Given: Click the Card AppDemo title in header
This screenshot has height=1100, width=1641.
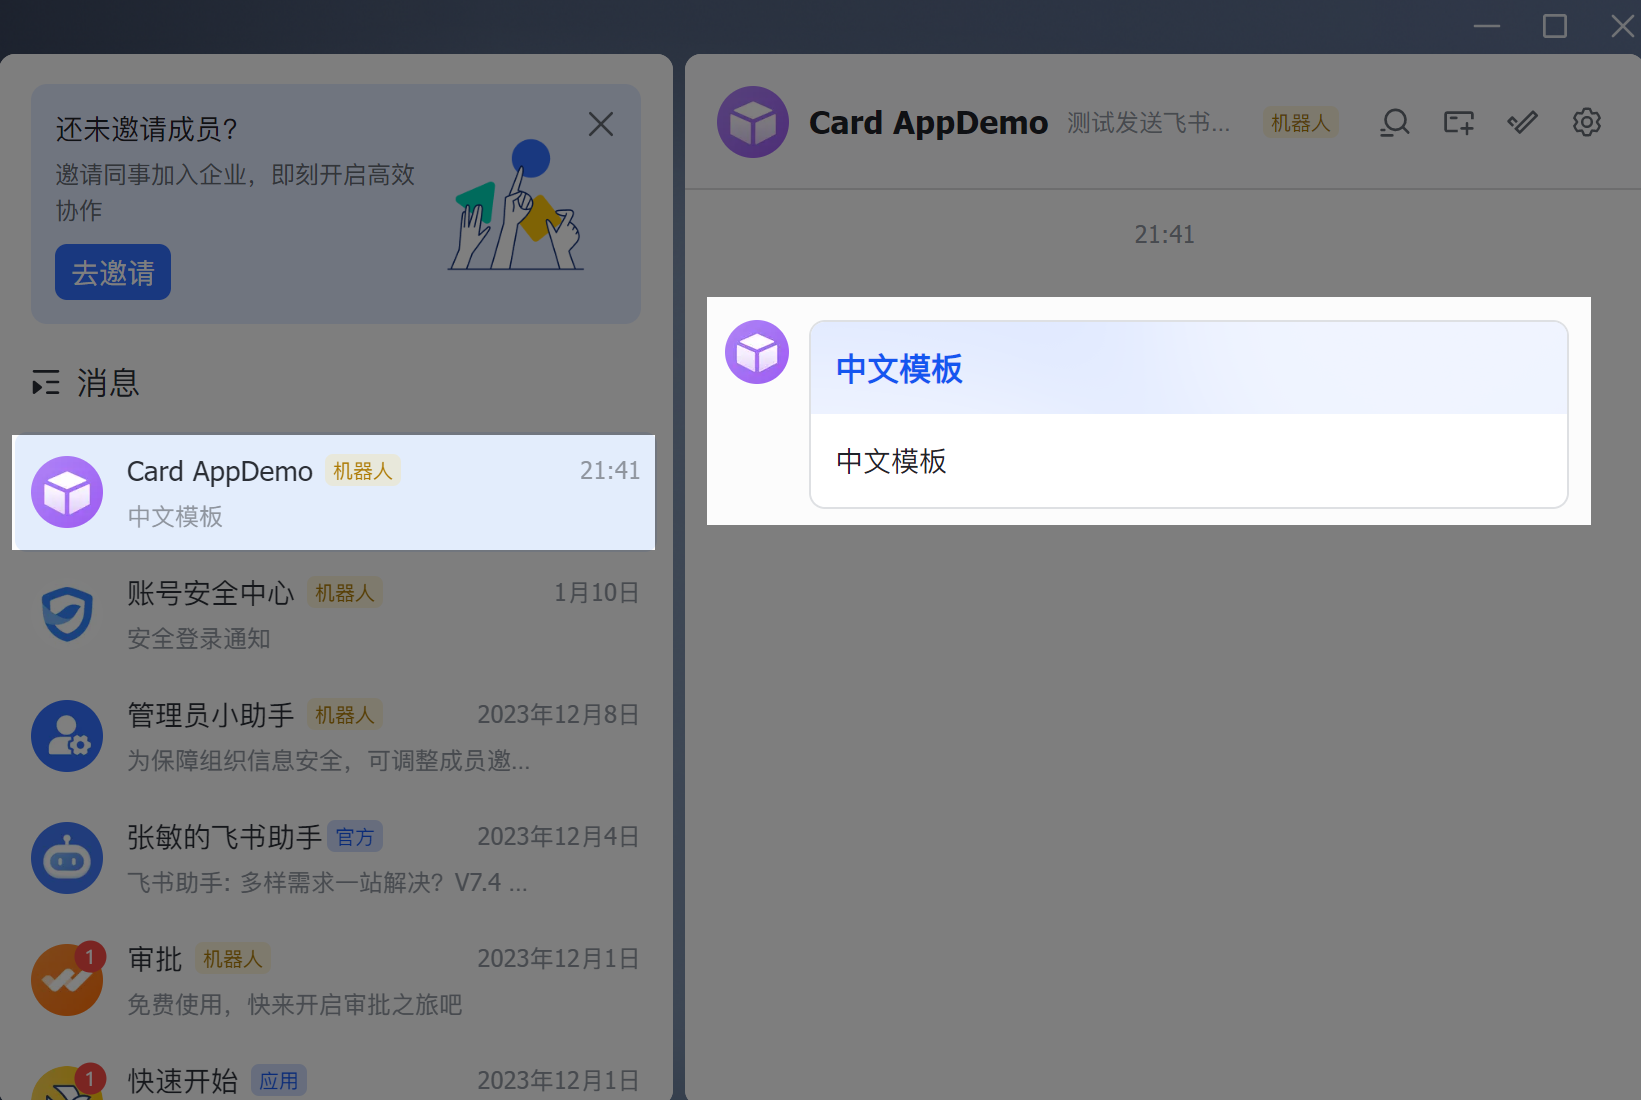Looking at the screenshot, I should coord(928,123).
